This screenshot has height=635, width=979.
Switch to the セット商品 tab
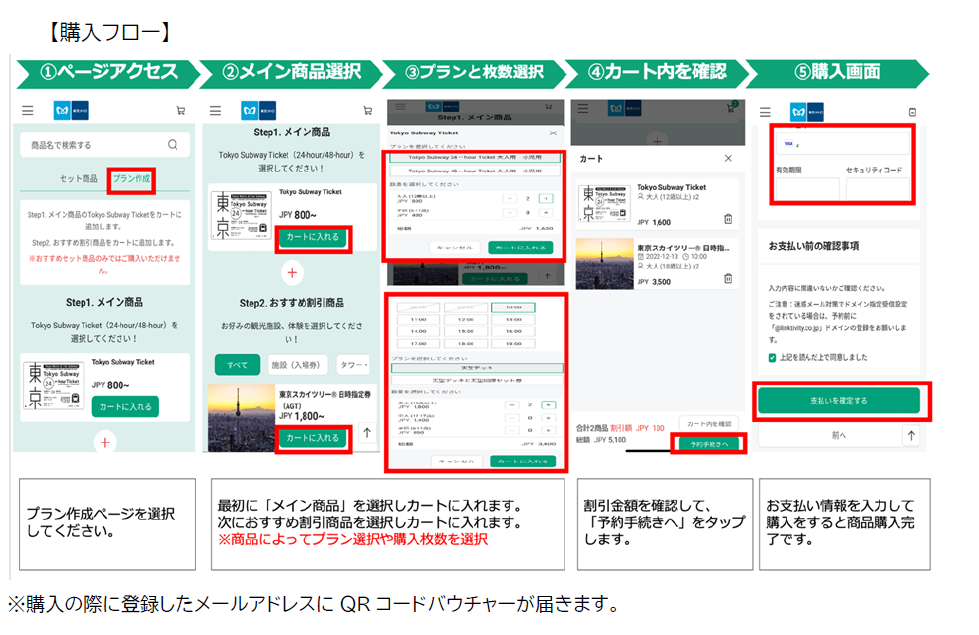click(x=79, y=179)
